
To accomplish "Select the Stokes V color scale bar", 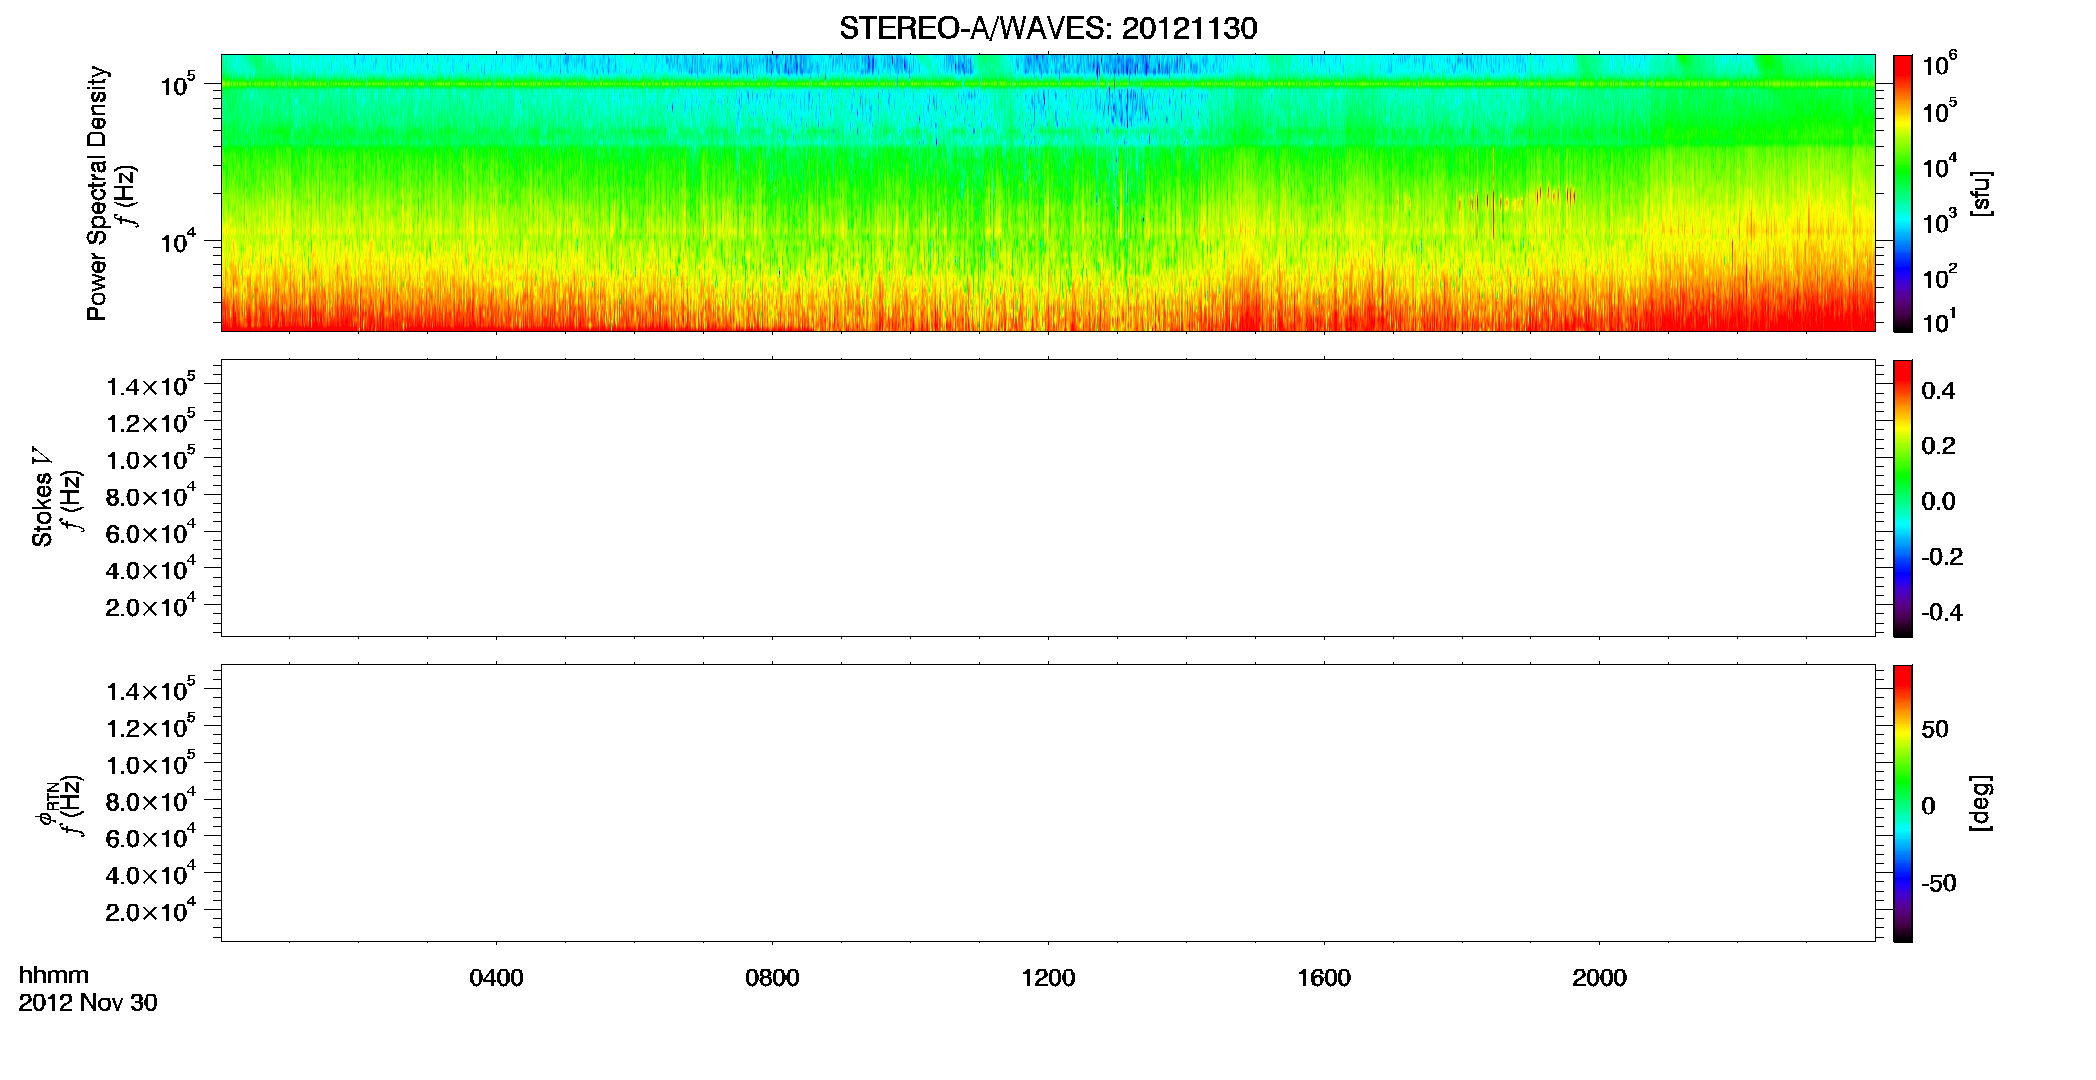I will pyautogui.click(x=1903, y=498).
